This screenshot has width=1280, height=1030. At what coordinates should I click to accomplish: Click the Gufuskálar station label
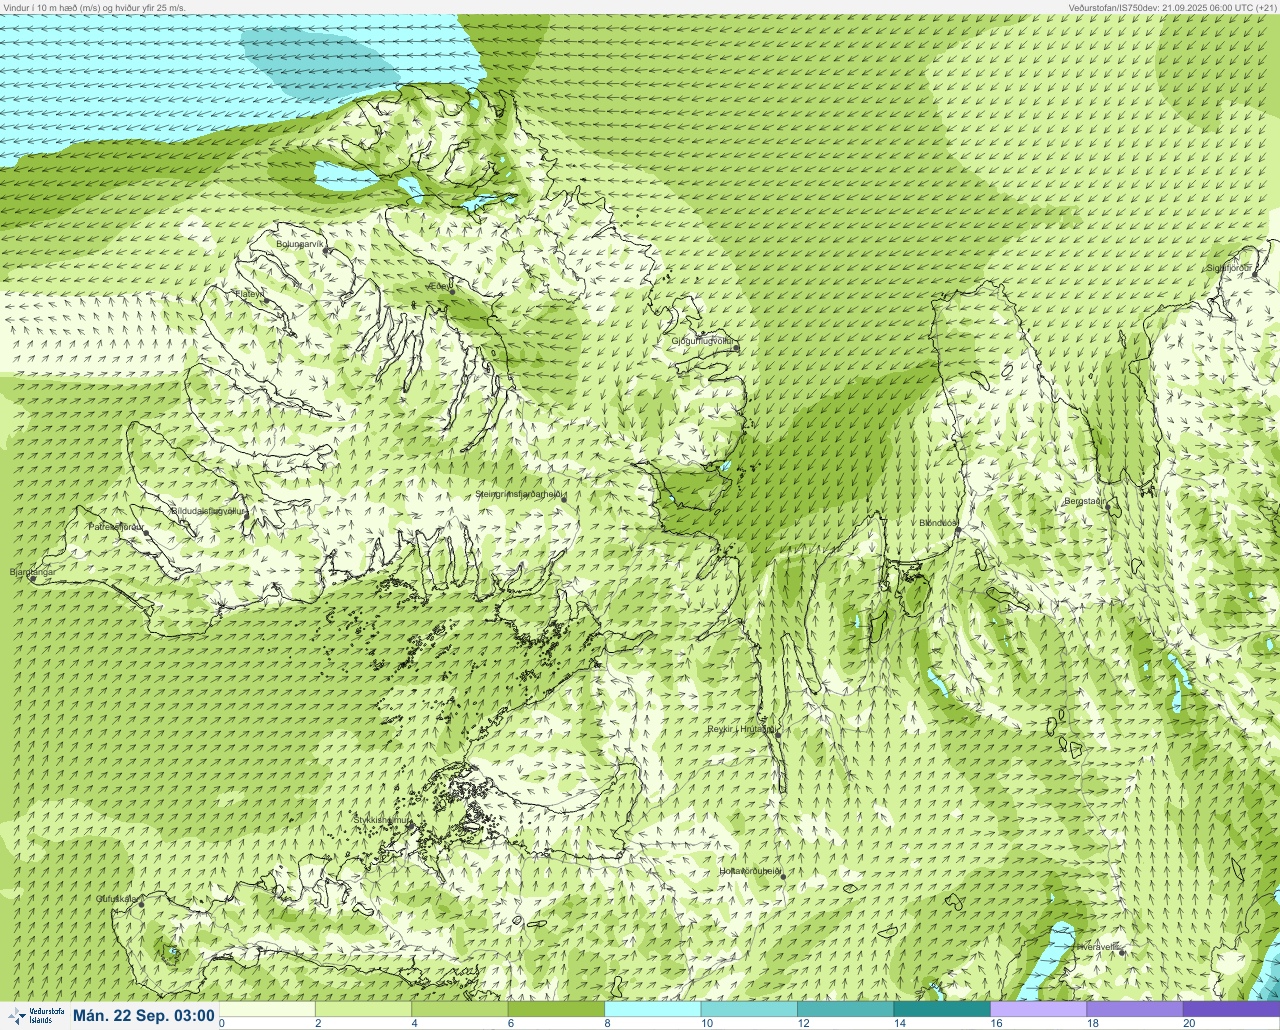tap(117, 899)
